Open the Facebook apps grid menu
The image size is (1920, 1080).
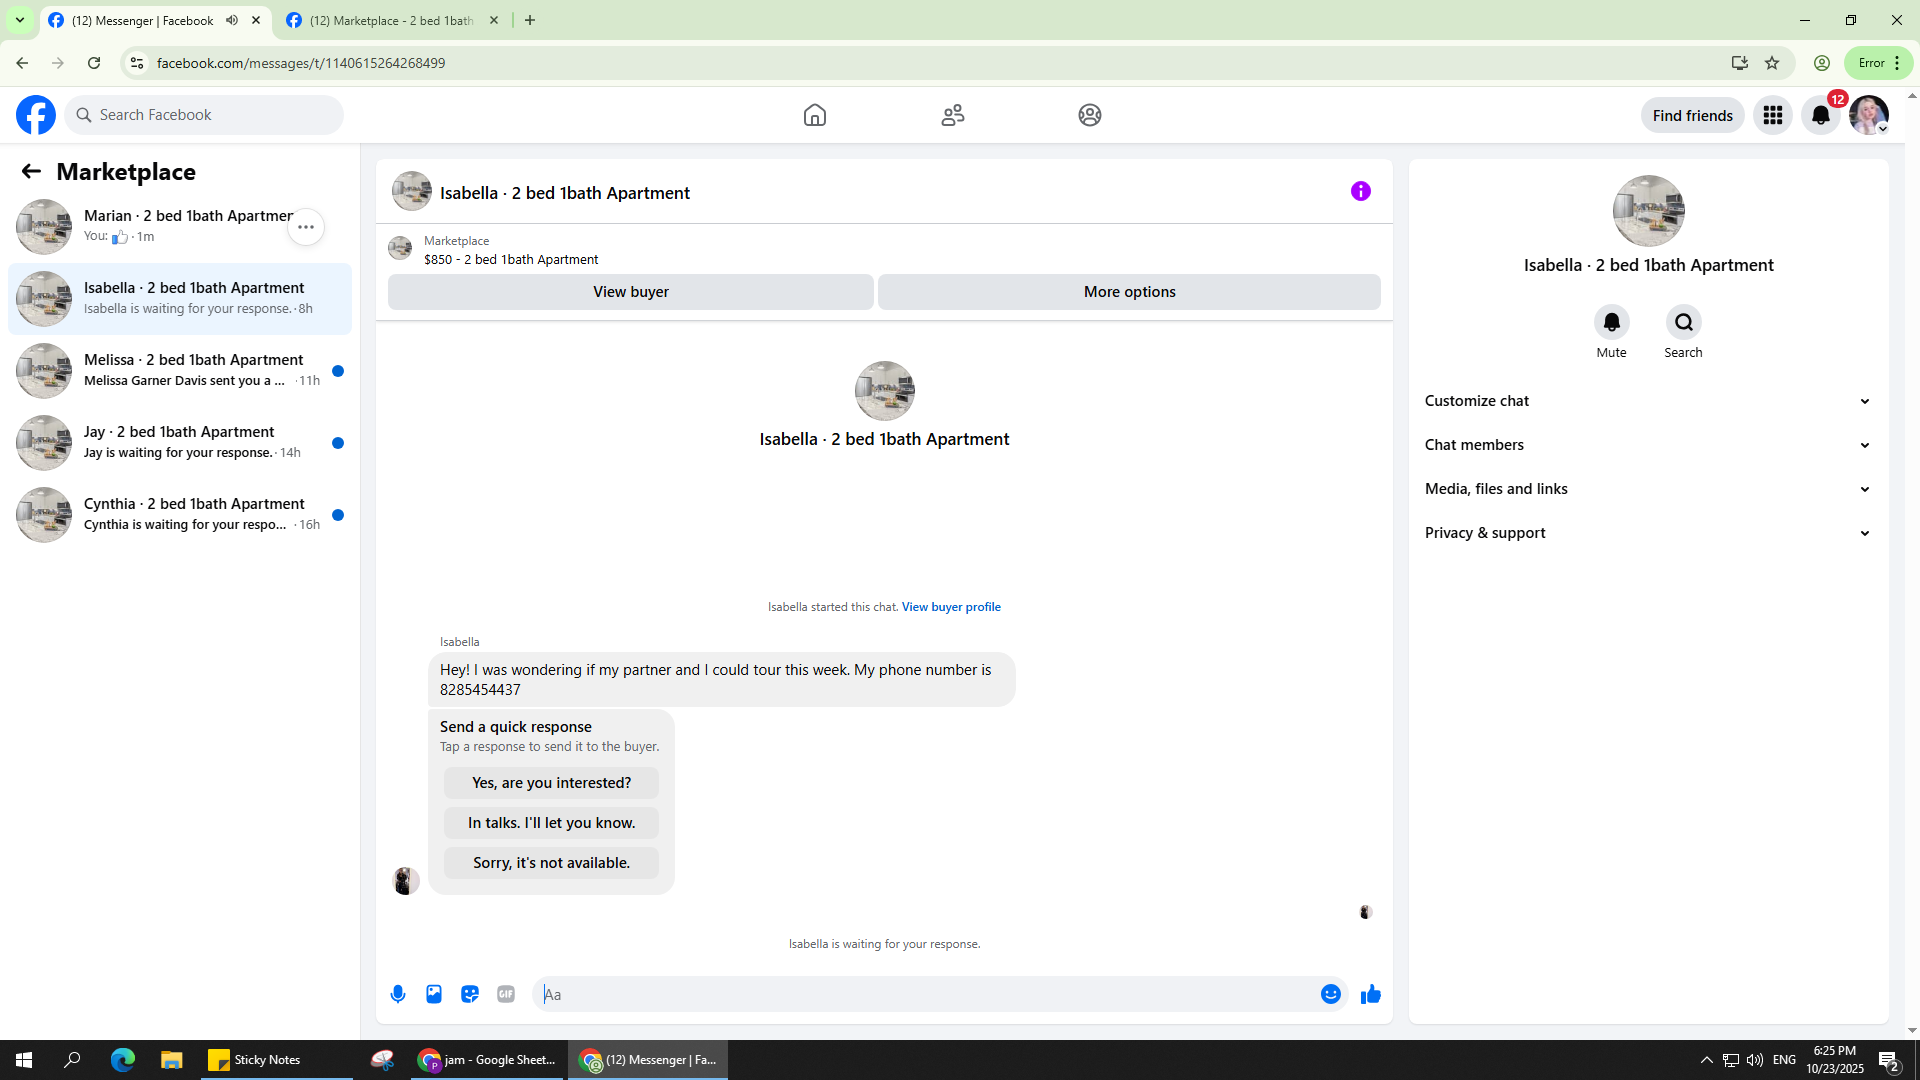pyautogui.click(x=1772, y=115)
